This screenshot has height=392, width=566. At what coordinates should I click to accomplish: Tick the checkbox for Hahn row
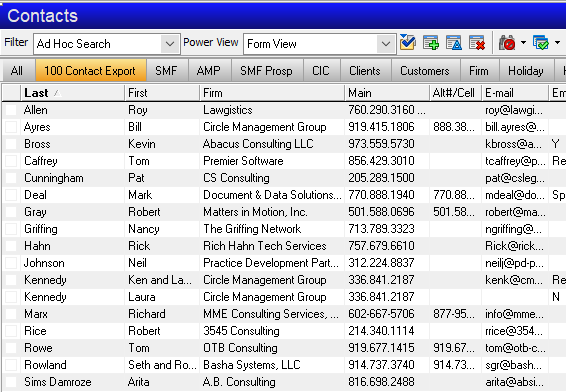tap(12, 246)
